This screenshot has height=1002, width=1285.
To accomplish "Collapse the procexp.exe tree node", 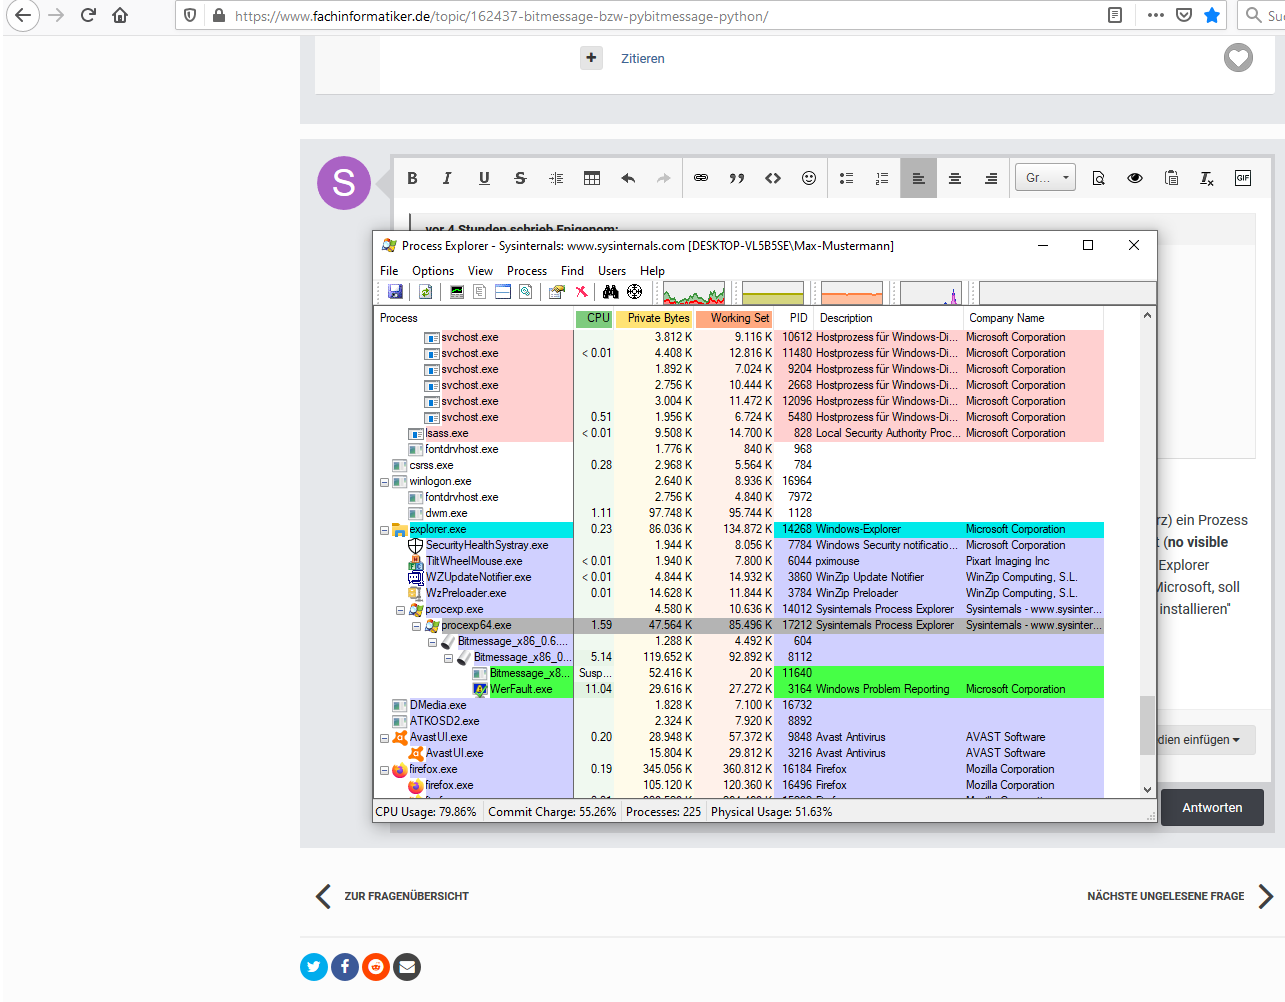I will pyautogui.click(x=400, y=610).
